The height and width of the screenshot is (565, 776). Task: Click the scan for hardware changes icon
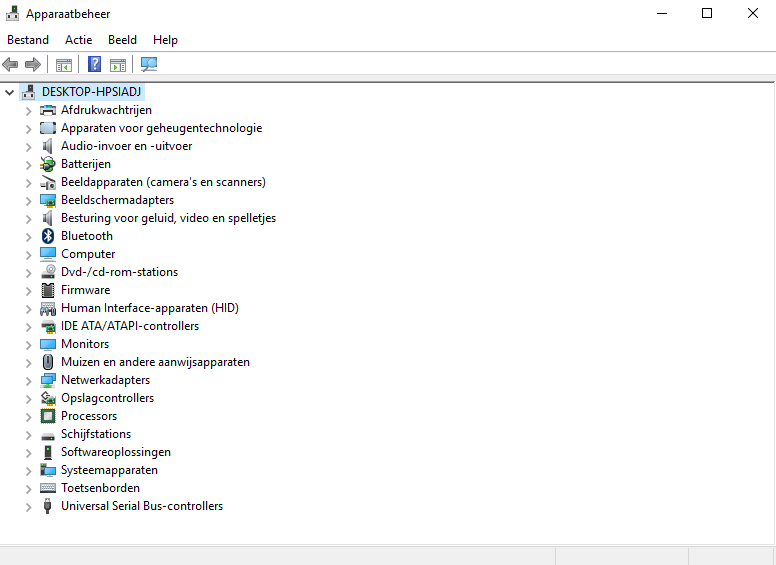tap(149, 64)
